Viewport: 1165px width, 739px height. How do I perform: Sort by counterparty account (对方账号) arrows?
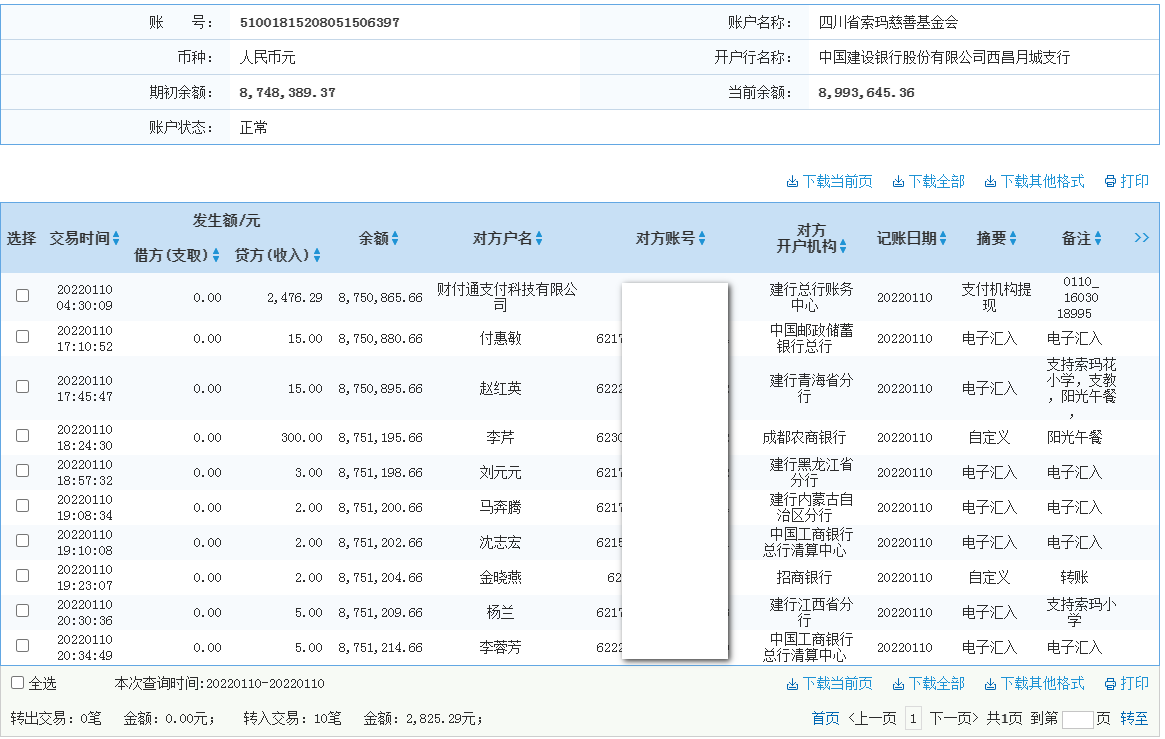[x=702, y=238]
